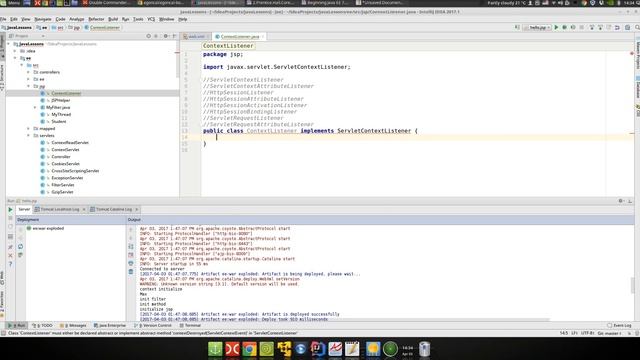
Task: Click the Rerun green arrow in Run panel
Action: [10, 209]
